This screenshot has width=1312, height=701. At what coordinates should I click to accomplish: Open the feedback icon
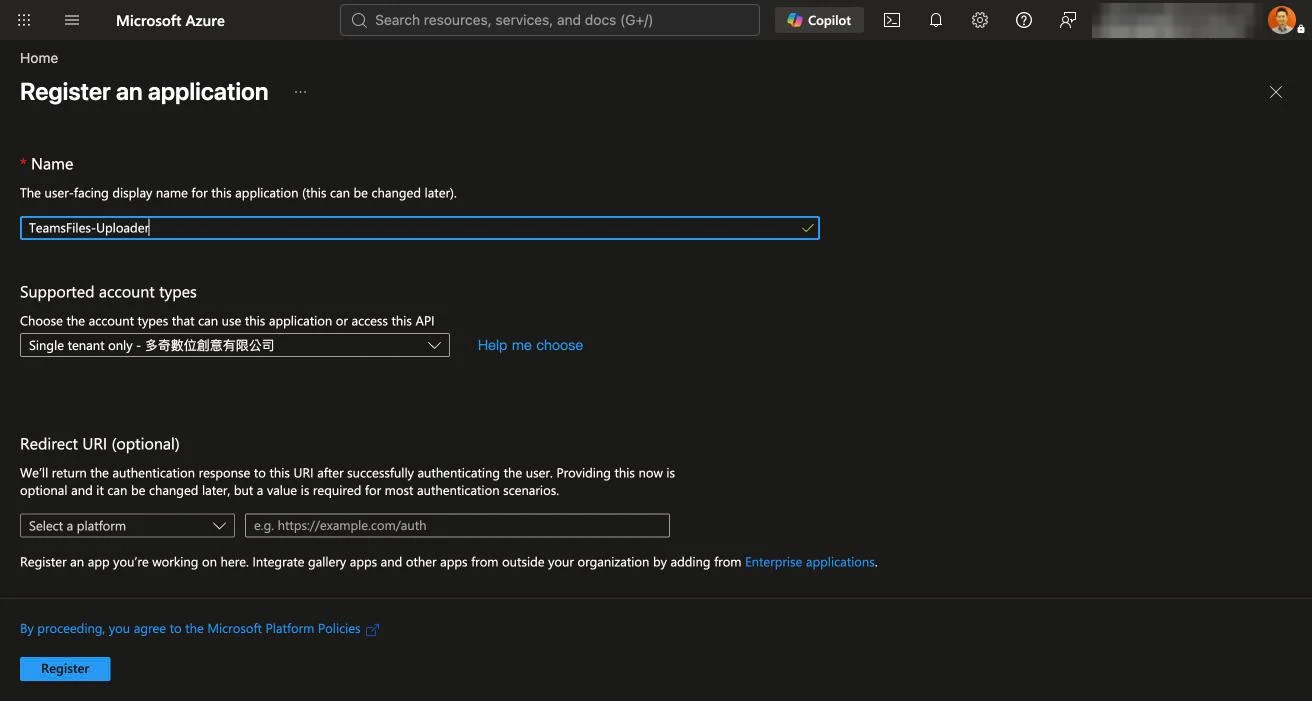1068,20
